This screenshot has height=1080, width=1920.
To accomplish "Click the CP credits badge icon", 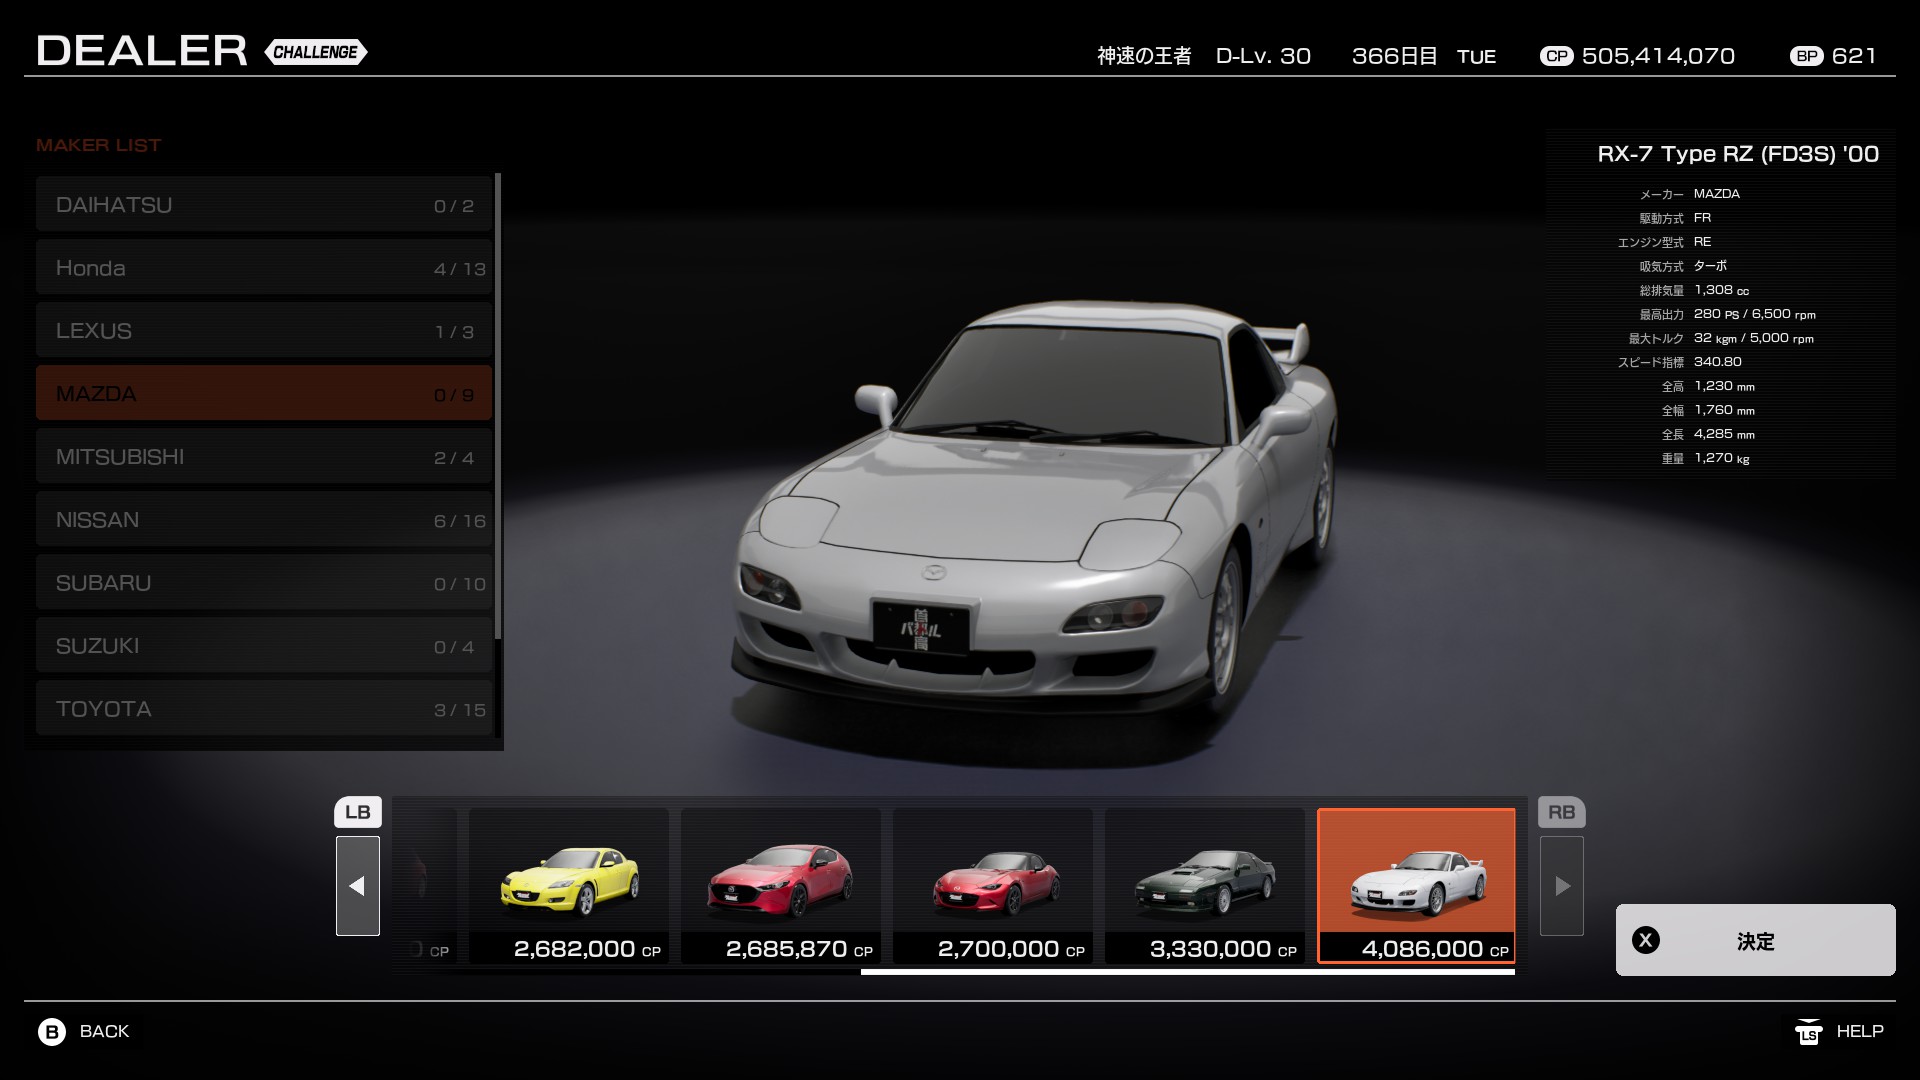I will tap(1556, 56).
